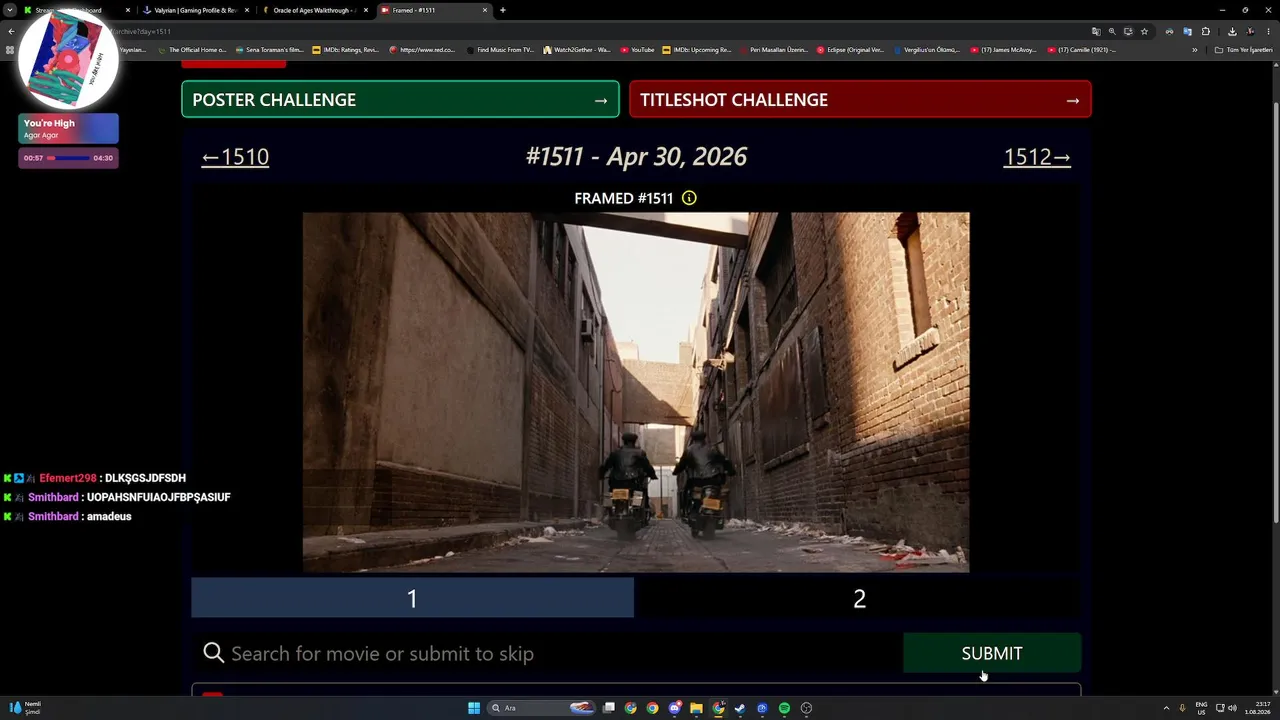Show the overflowed bookmarks chevron

point(1194,50)
